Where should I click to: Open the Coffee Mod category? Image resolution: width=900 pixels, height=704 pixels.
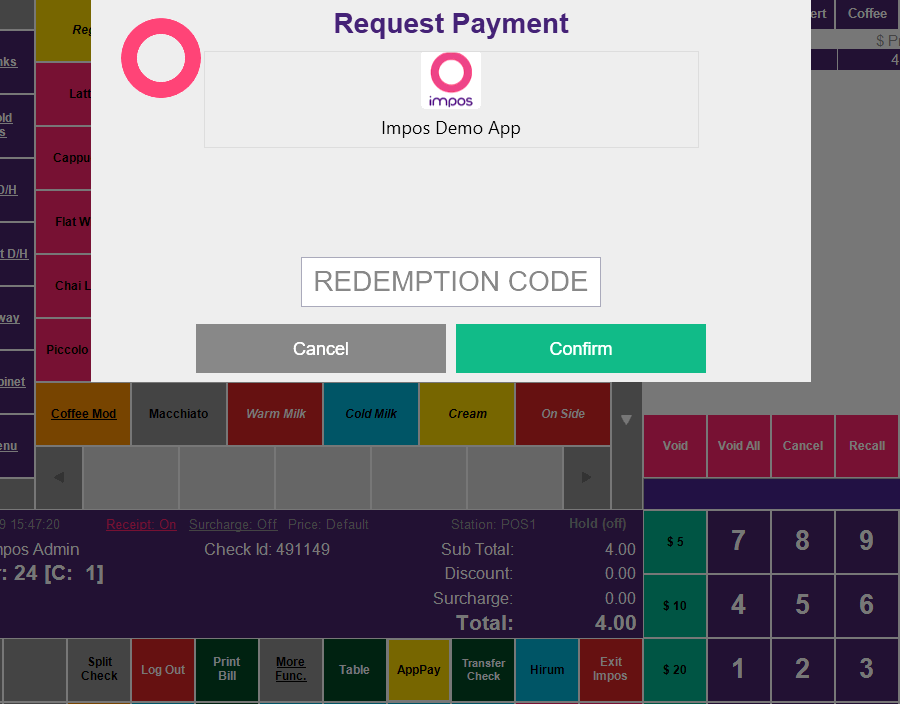coord(83,414)
